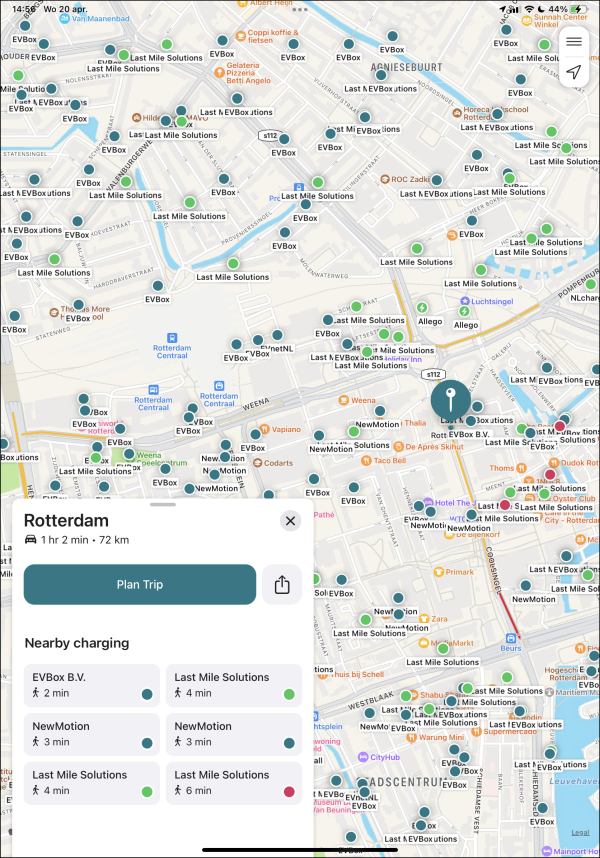Open the CityHub hotel marker
Screen dimensions: 600x858
363,757
